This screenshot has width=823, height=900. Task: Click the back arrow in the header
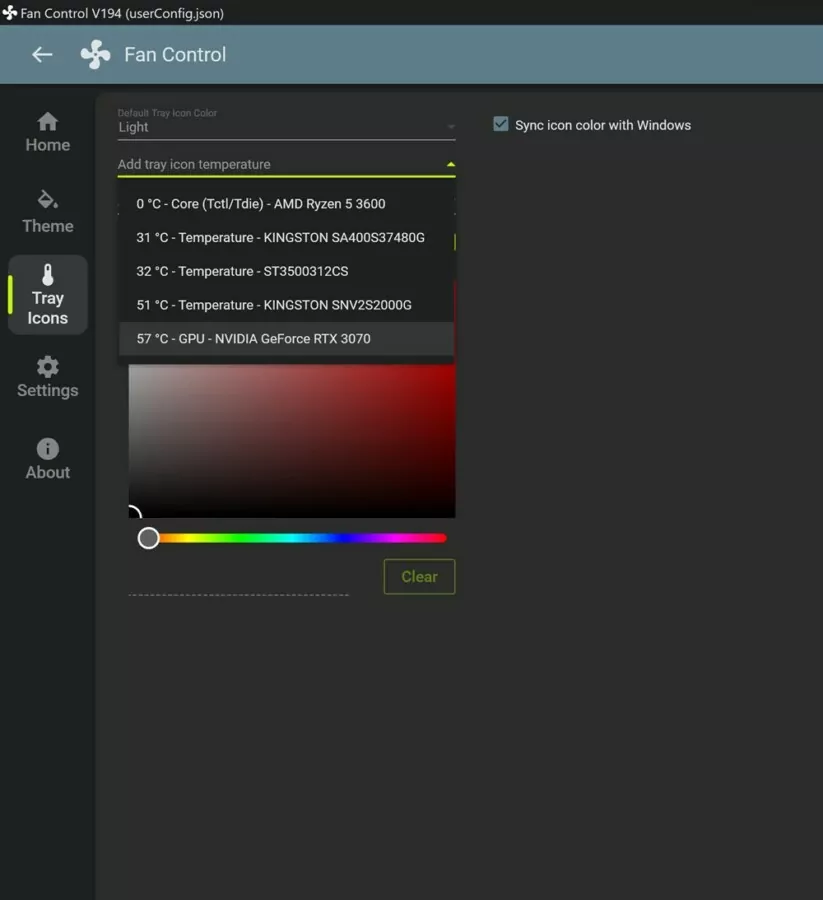(42, 55)
